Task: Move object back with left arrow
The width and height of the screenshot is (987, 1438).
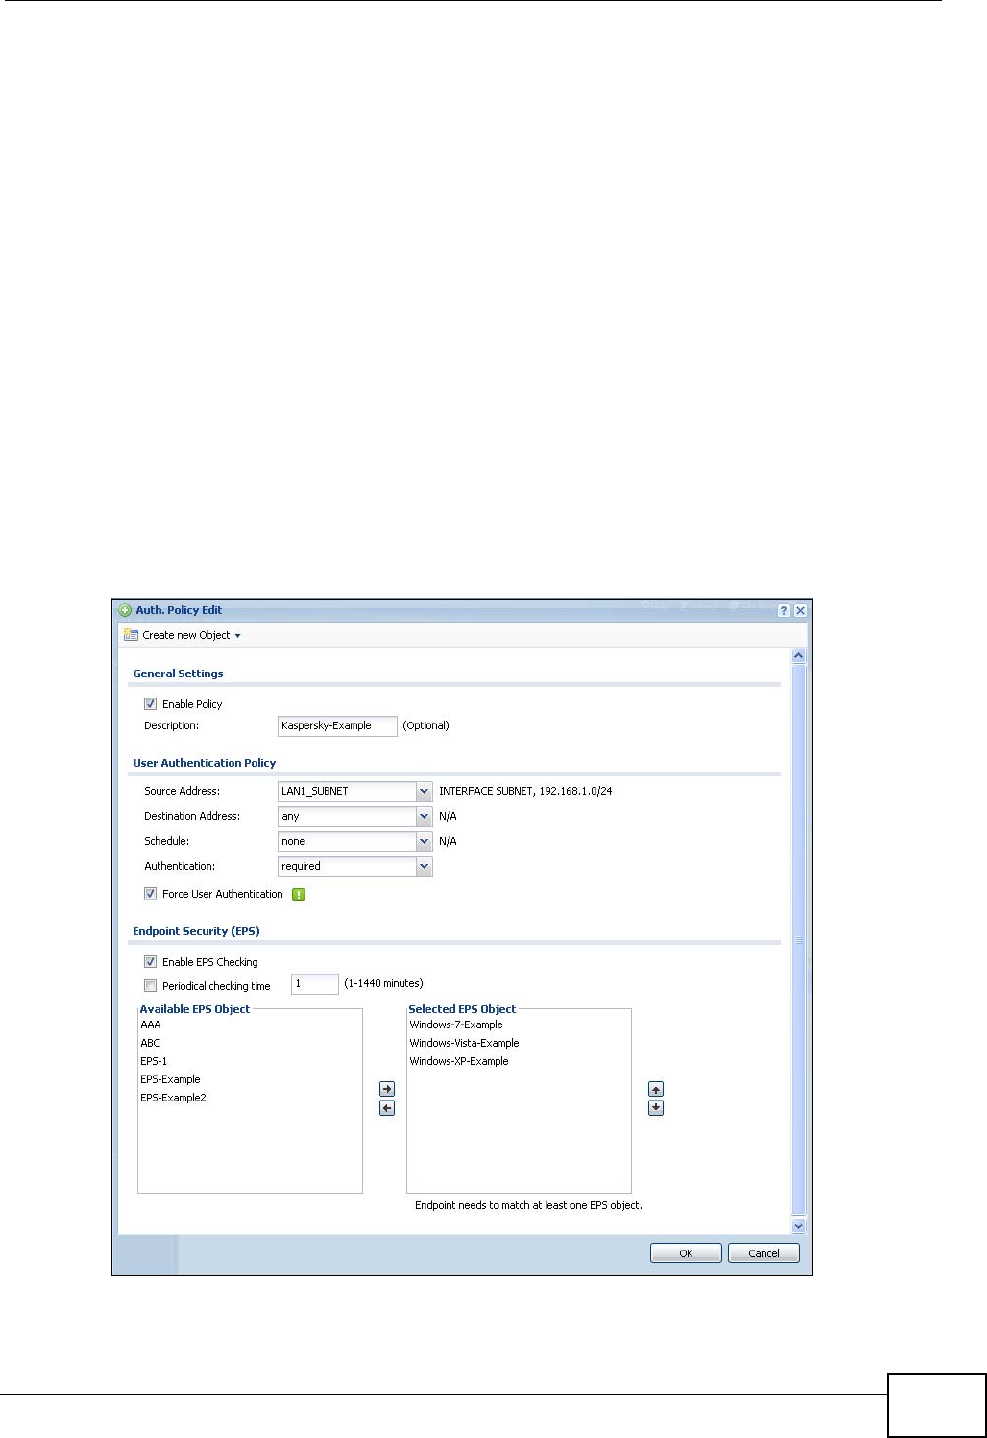Action: [x=387, y=1108]
